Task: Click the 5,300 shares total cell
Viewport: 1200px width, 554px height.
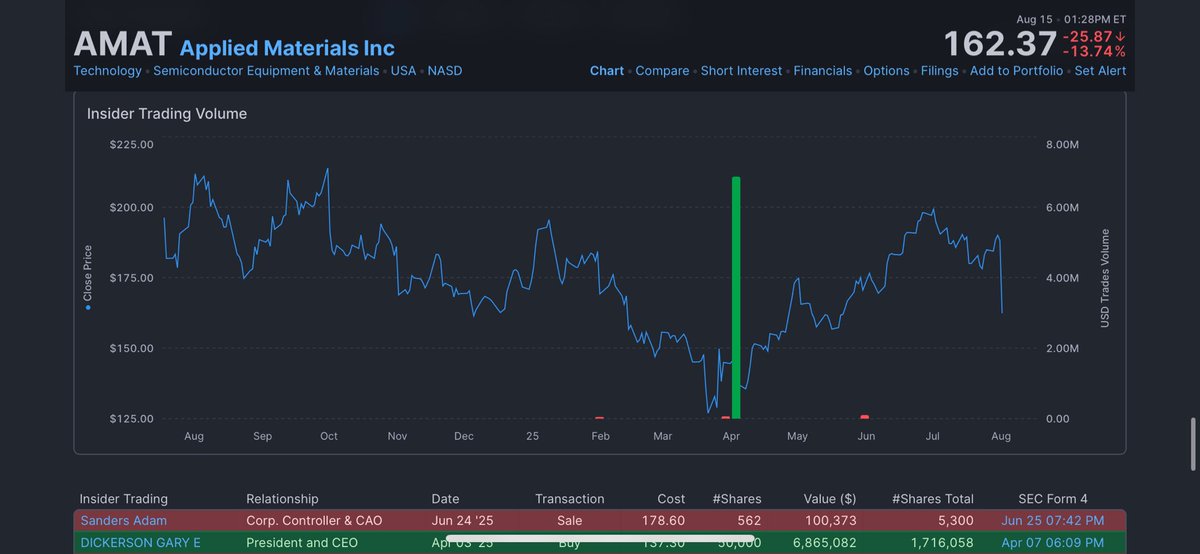Action: click(957, 520)
